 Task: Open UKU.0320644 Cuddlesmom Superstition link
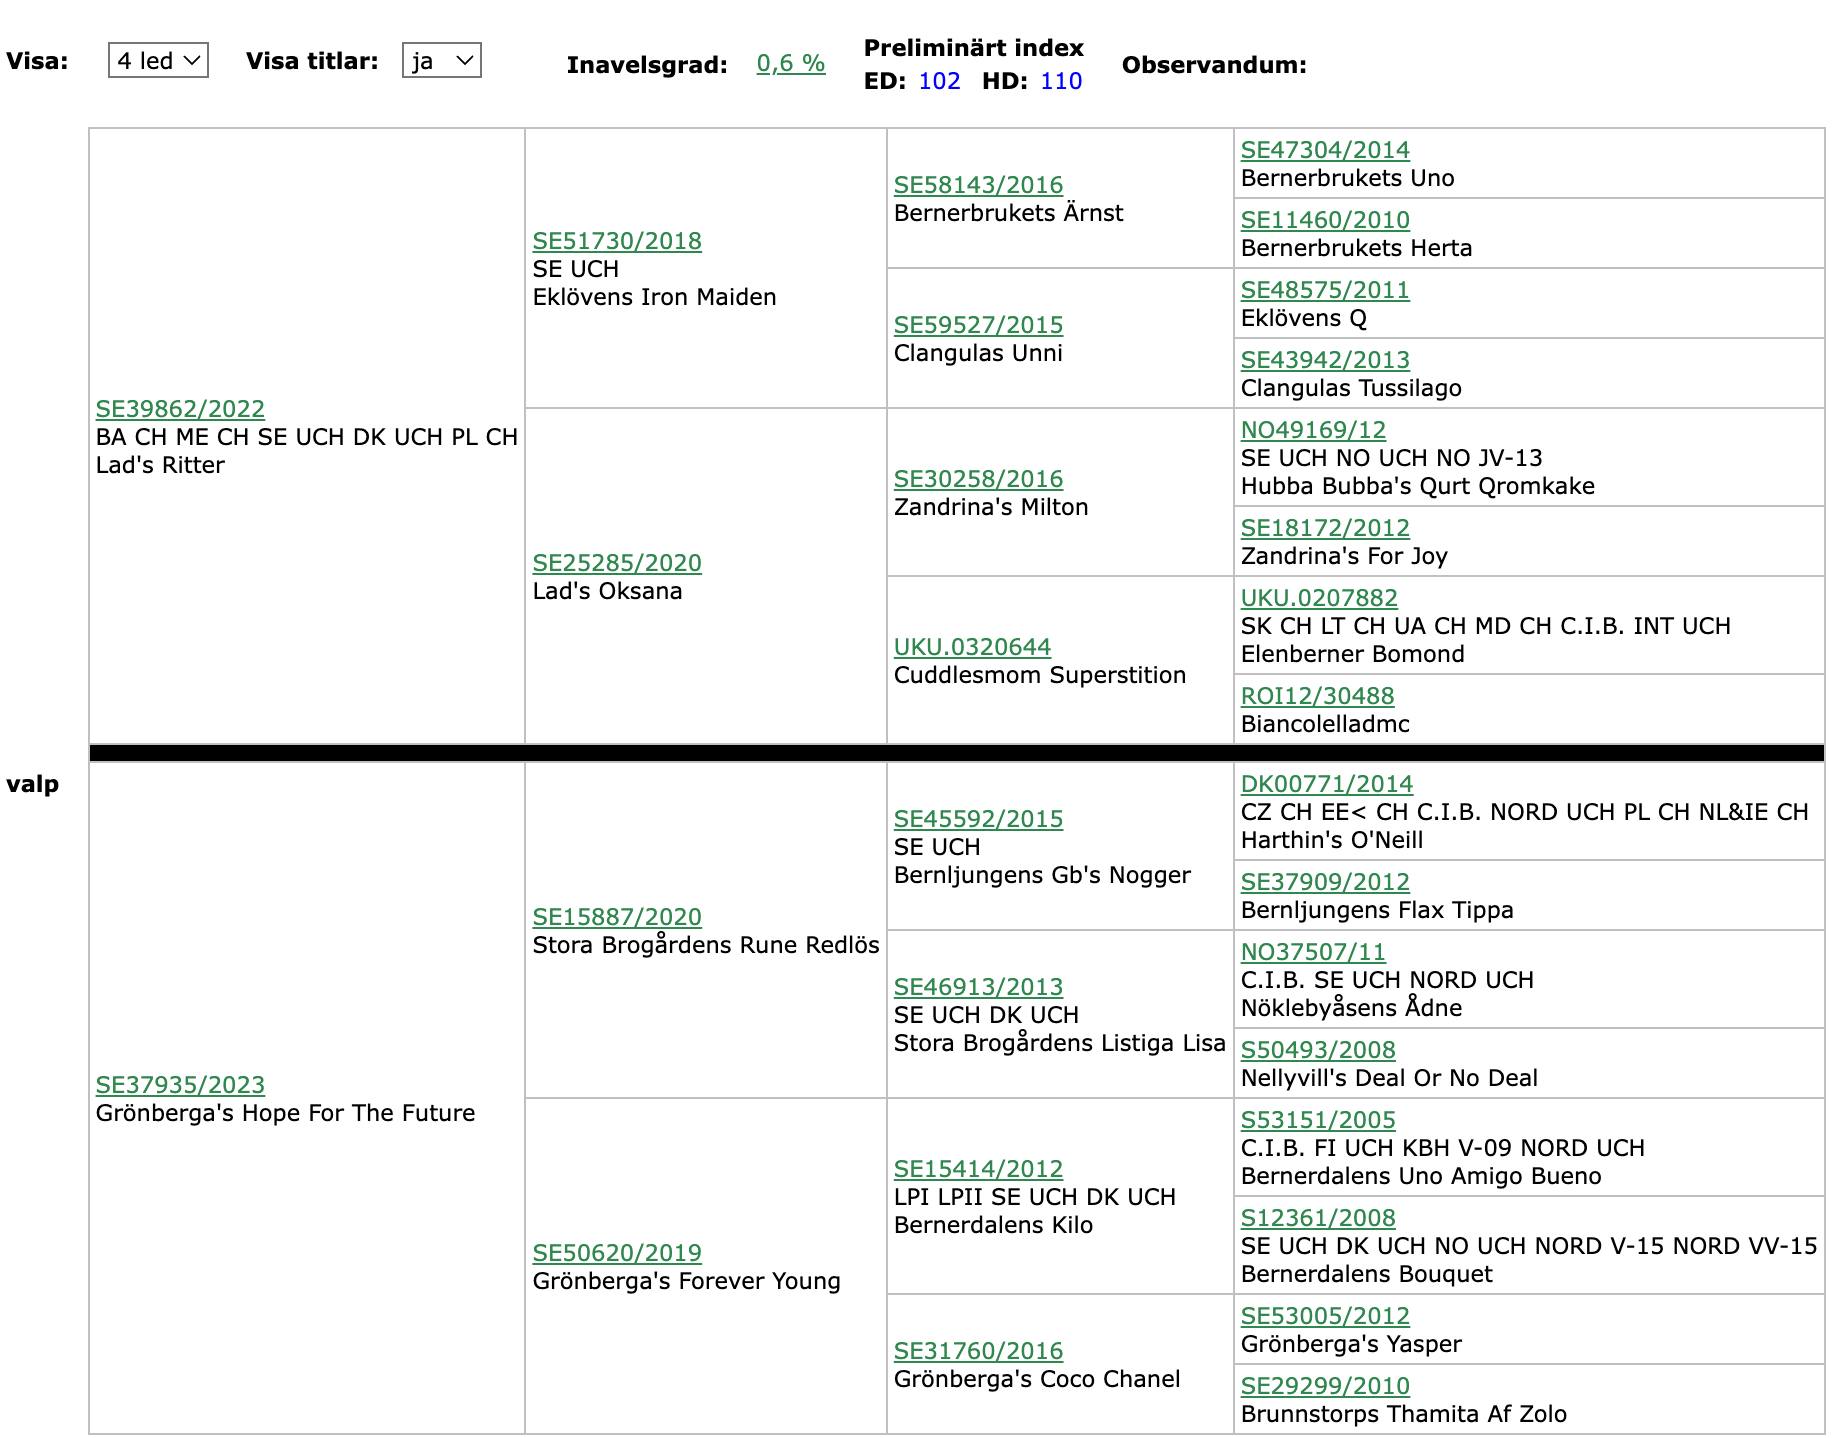point(972,647)
